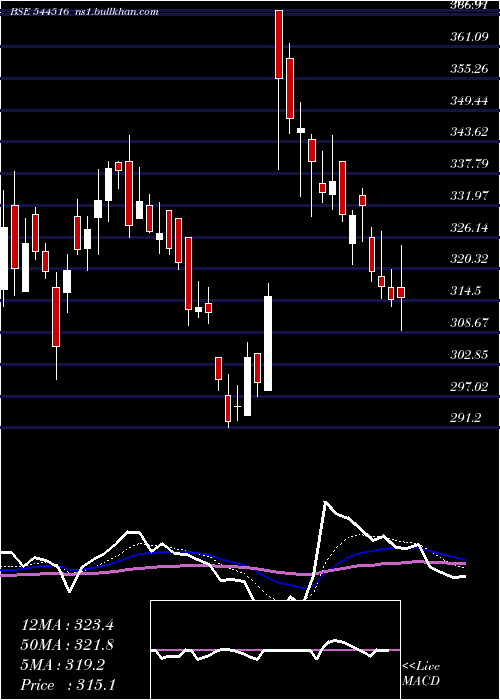Click the 5MA : 319.2 readout
The height and width of the screenshot is (700, 500).
click(x=63, y=665)
